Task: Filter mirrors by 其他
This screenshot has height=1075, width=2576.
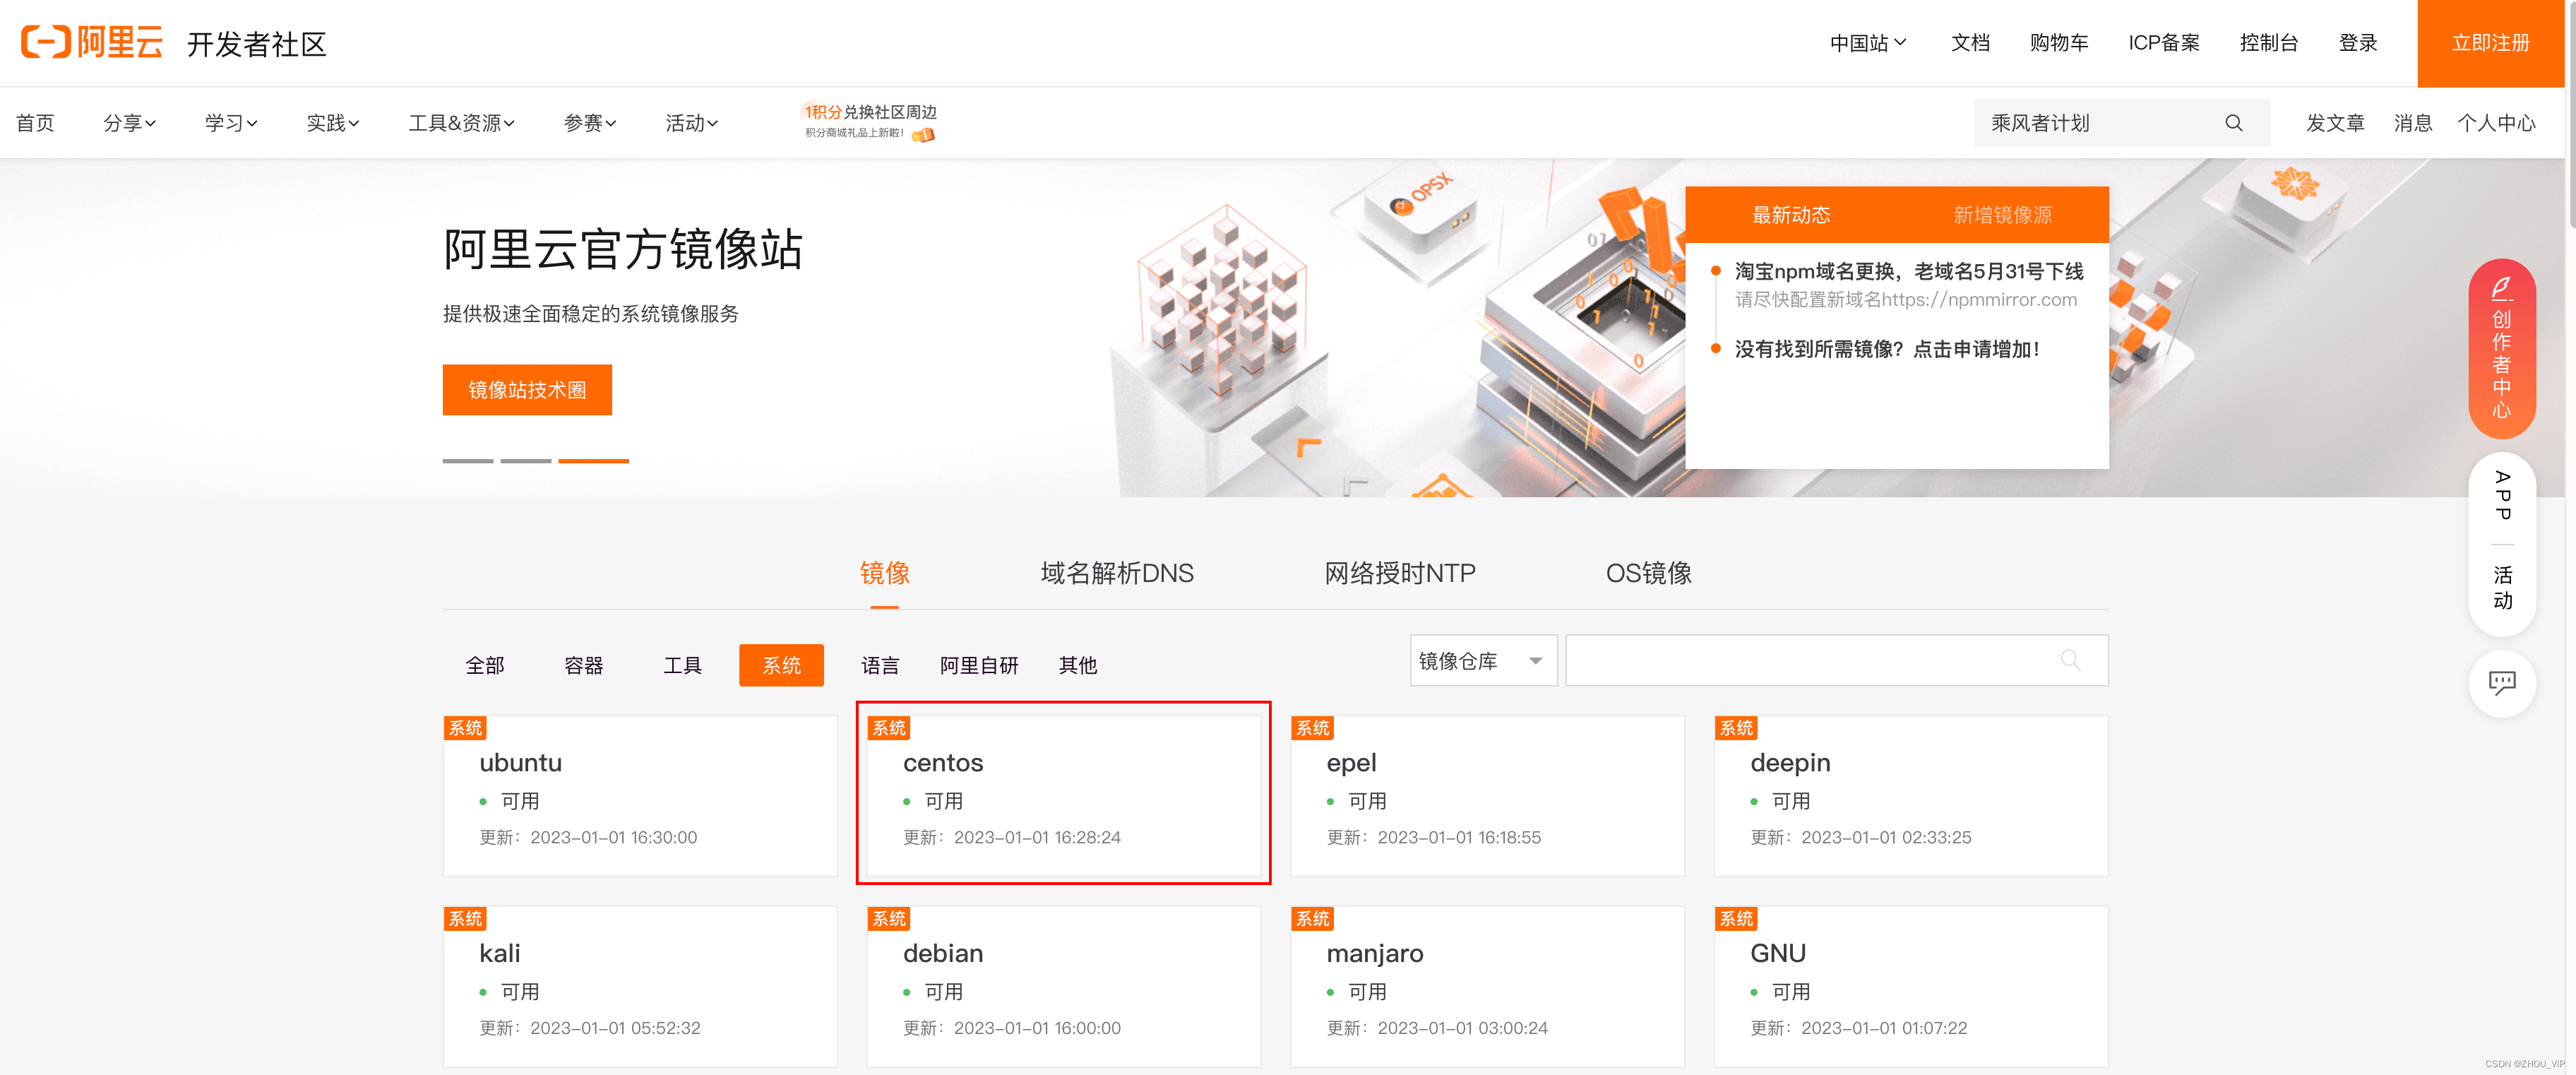Action: [1078, 665]
